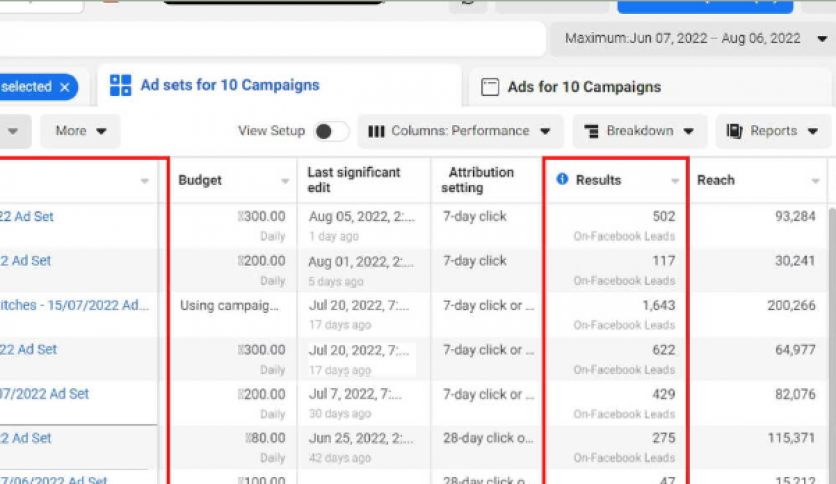
Task: Open the Reports dropdown
Action: pyautogui.click(x=773, y=131)
